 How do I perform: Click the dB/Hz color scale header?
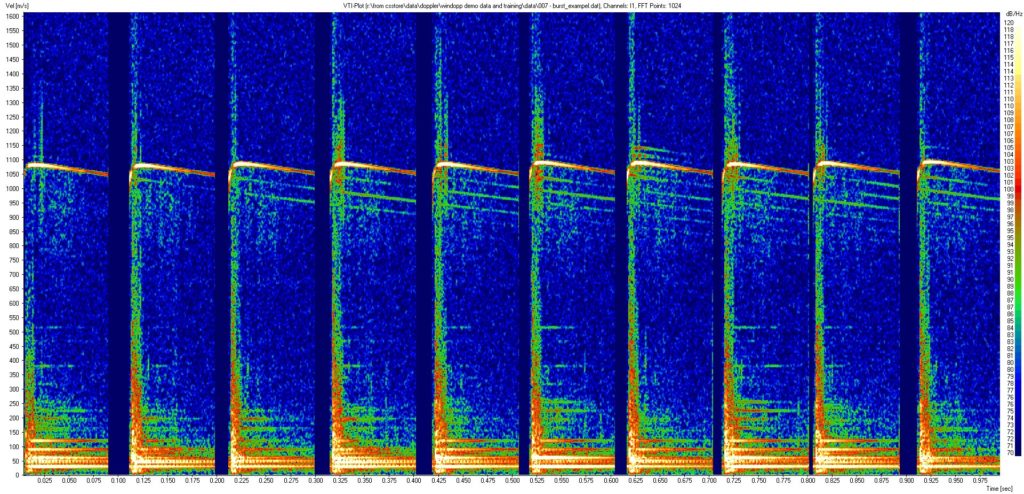click(1009, 13)
